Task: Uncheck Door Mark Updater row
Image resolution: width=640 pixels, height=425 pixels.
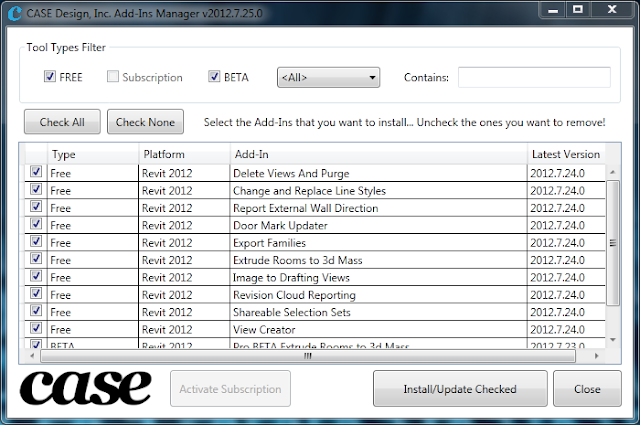Action: [36, 224]
